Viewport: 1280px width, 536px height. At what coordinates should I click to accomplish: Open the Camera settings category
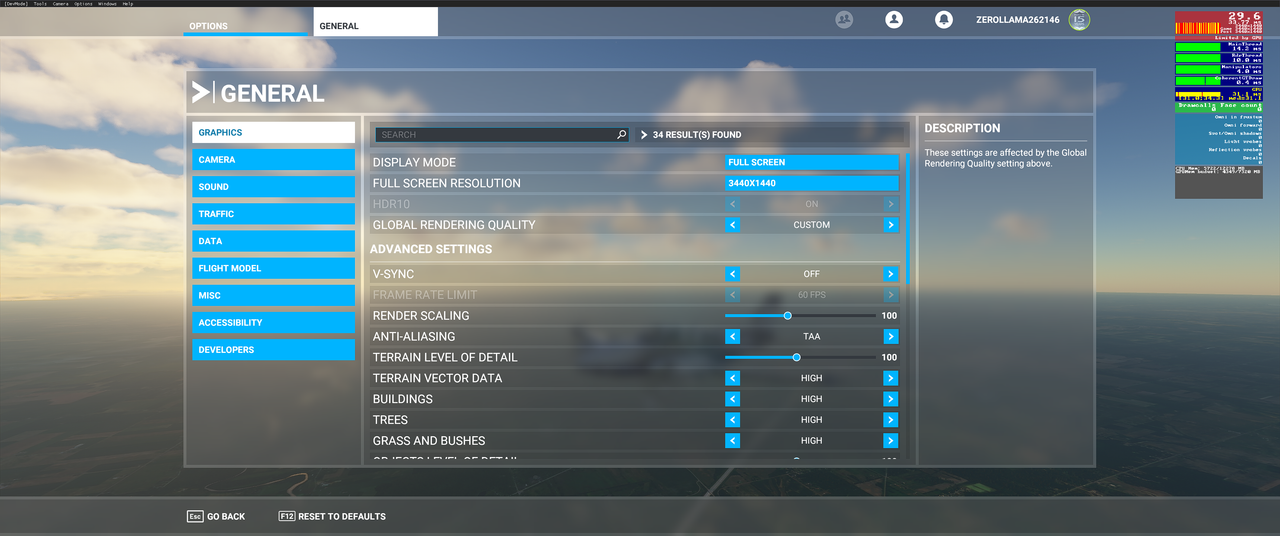[x=273, y=160]
